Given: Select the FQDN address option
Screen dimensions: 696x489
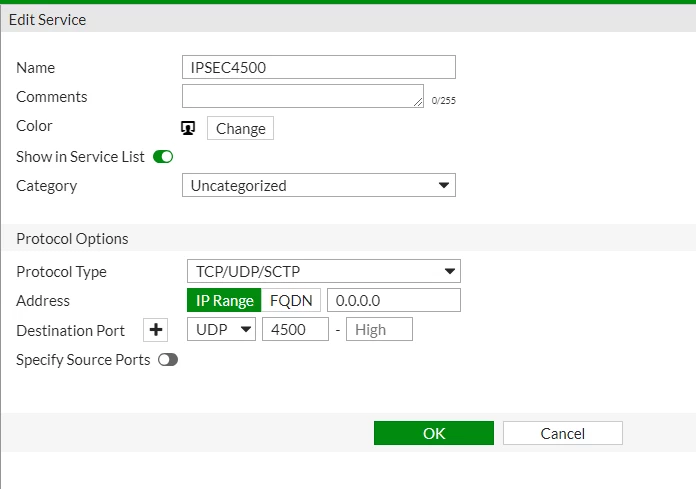Looking at the screenshot, I should click(291, 300).
